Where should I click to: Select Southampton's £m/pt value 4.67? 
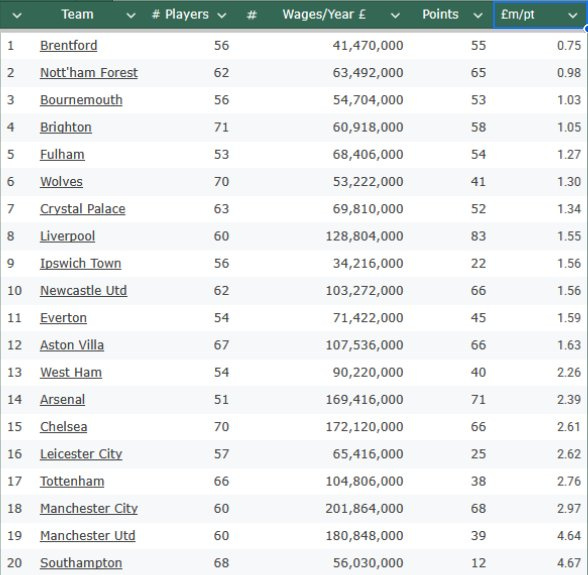[569, 563]
